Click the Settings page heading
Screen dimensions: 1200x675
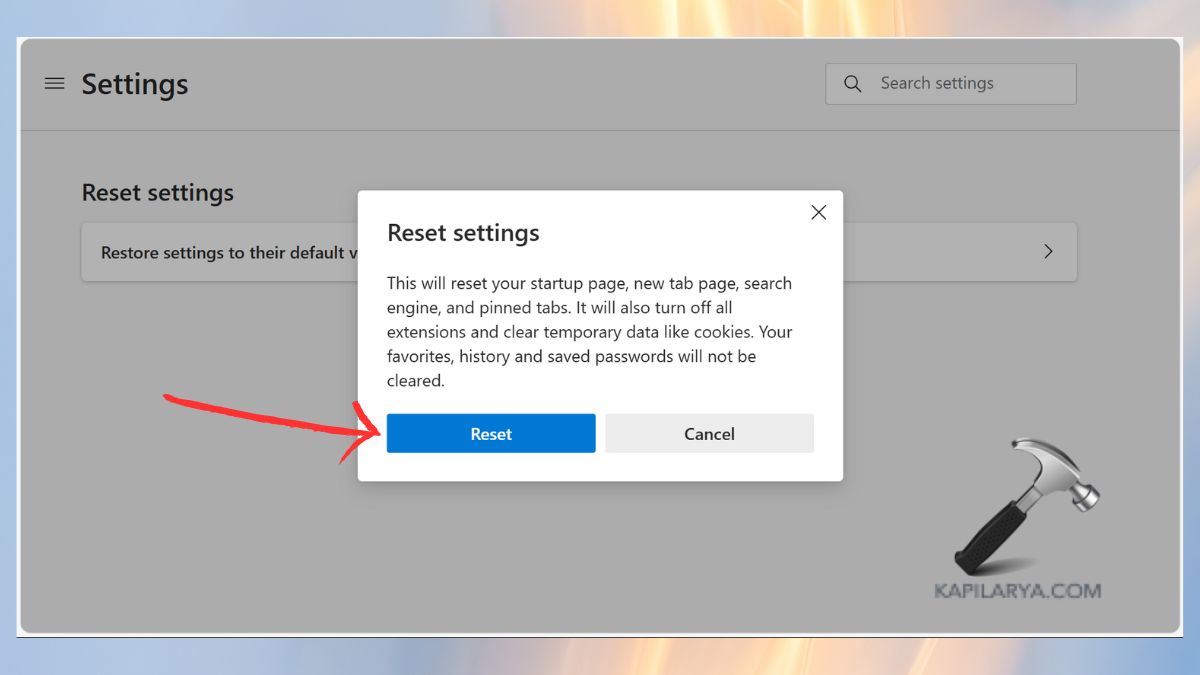point(134,84)
